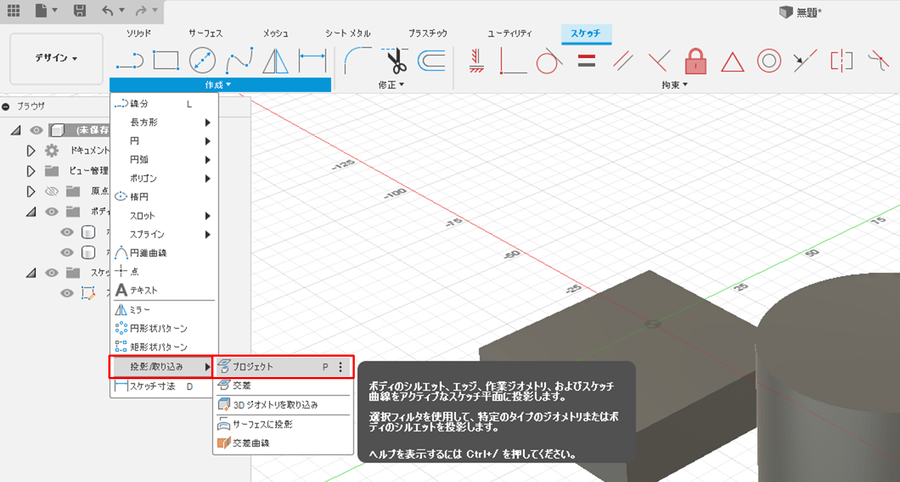Switch to the シート メタル tab

pos(348,34)
